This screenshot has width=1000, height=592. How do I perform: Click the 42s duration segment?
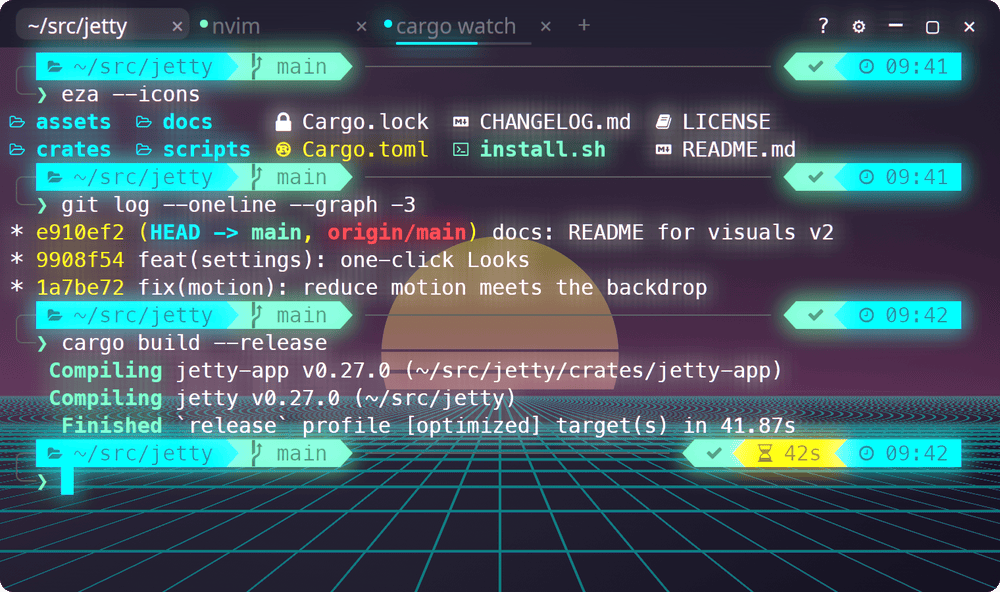(790, 454)
